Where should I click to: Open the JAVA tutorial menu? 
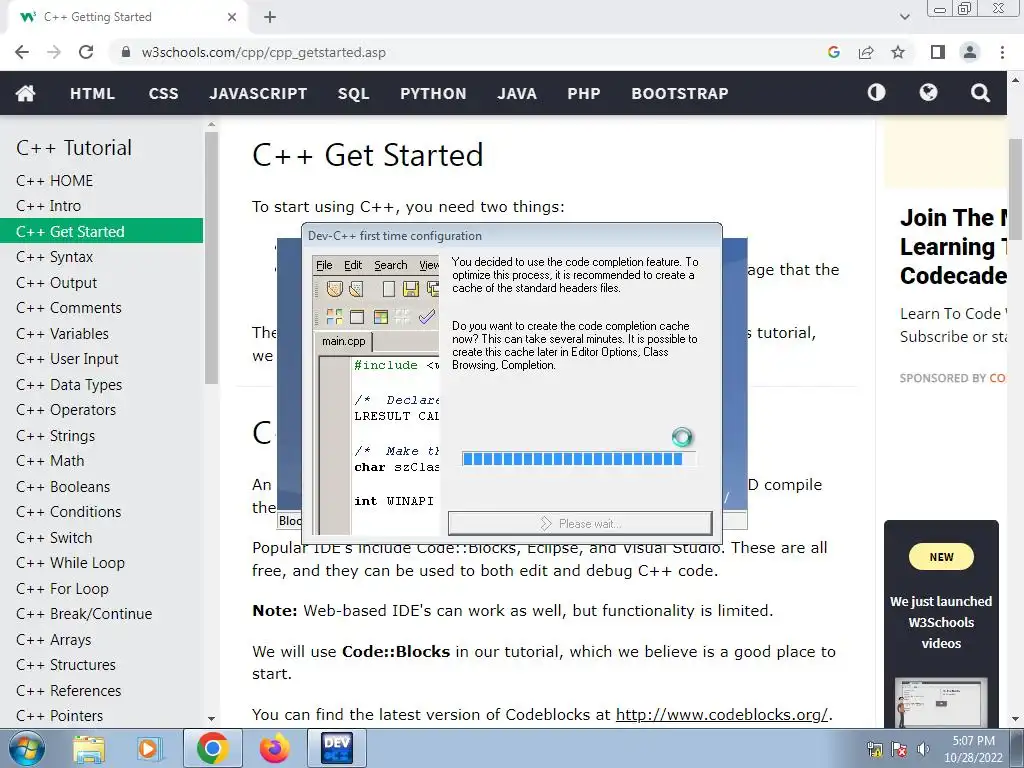pos(517,93)
